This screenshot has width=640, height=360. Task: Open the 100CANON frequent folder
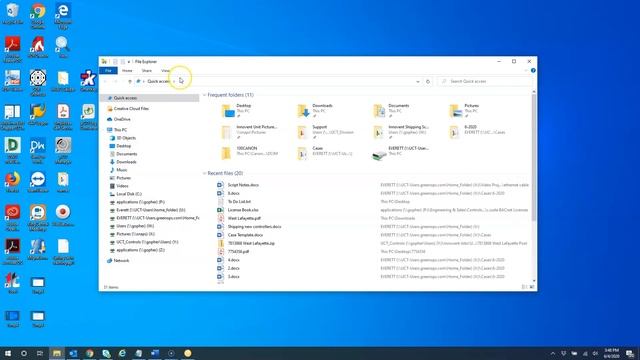249,153
